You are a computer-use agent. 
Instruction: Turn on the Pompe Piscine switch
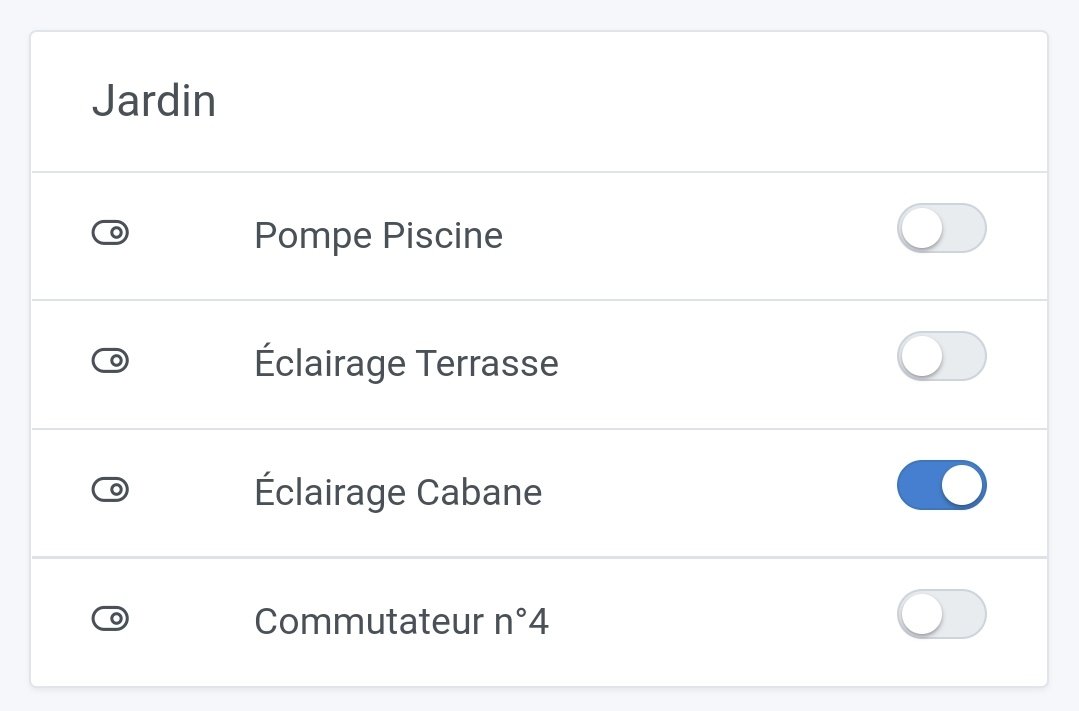coord(941,229)
